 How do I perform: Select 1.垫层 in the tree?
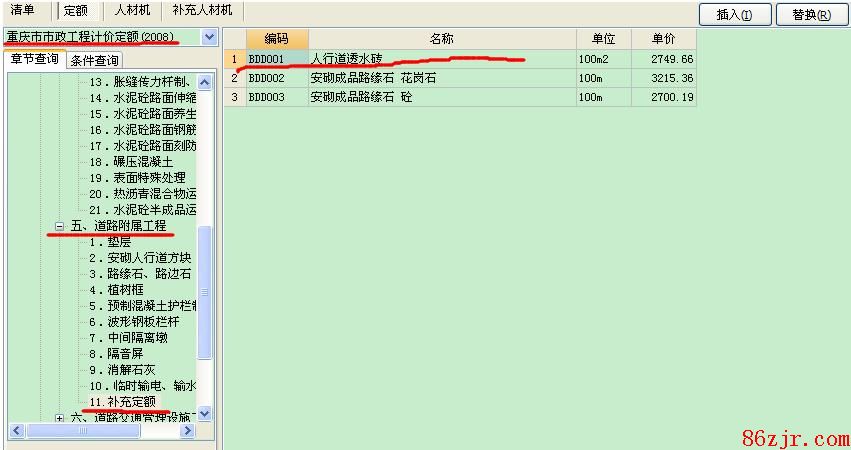(x=109, y=242)
